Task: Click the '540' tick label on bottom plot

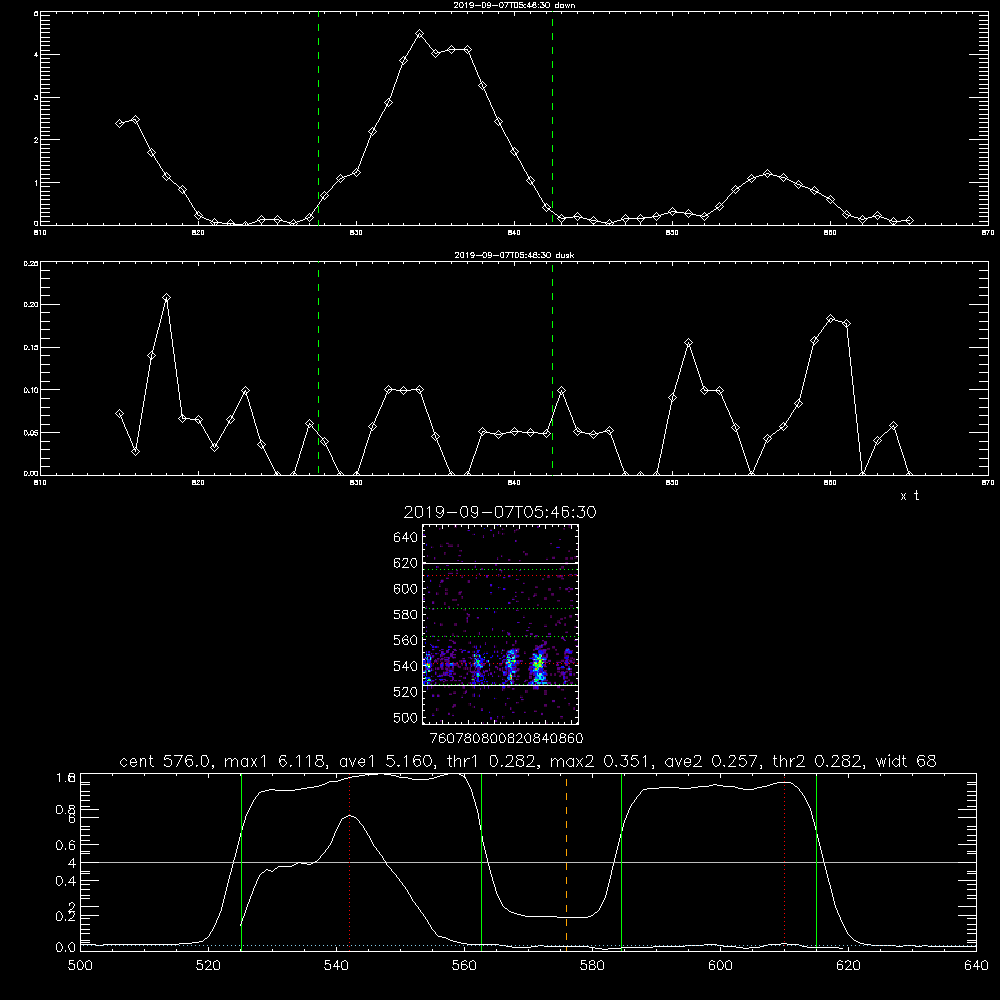Action: coord(336,966)
